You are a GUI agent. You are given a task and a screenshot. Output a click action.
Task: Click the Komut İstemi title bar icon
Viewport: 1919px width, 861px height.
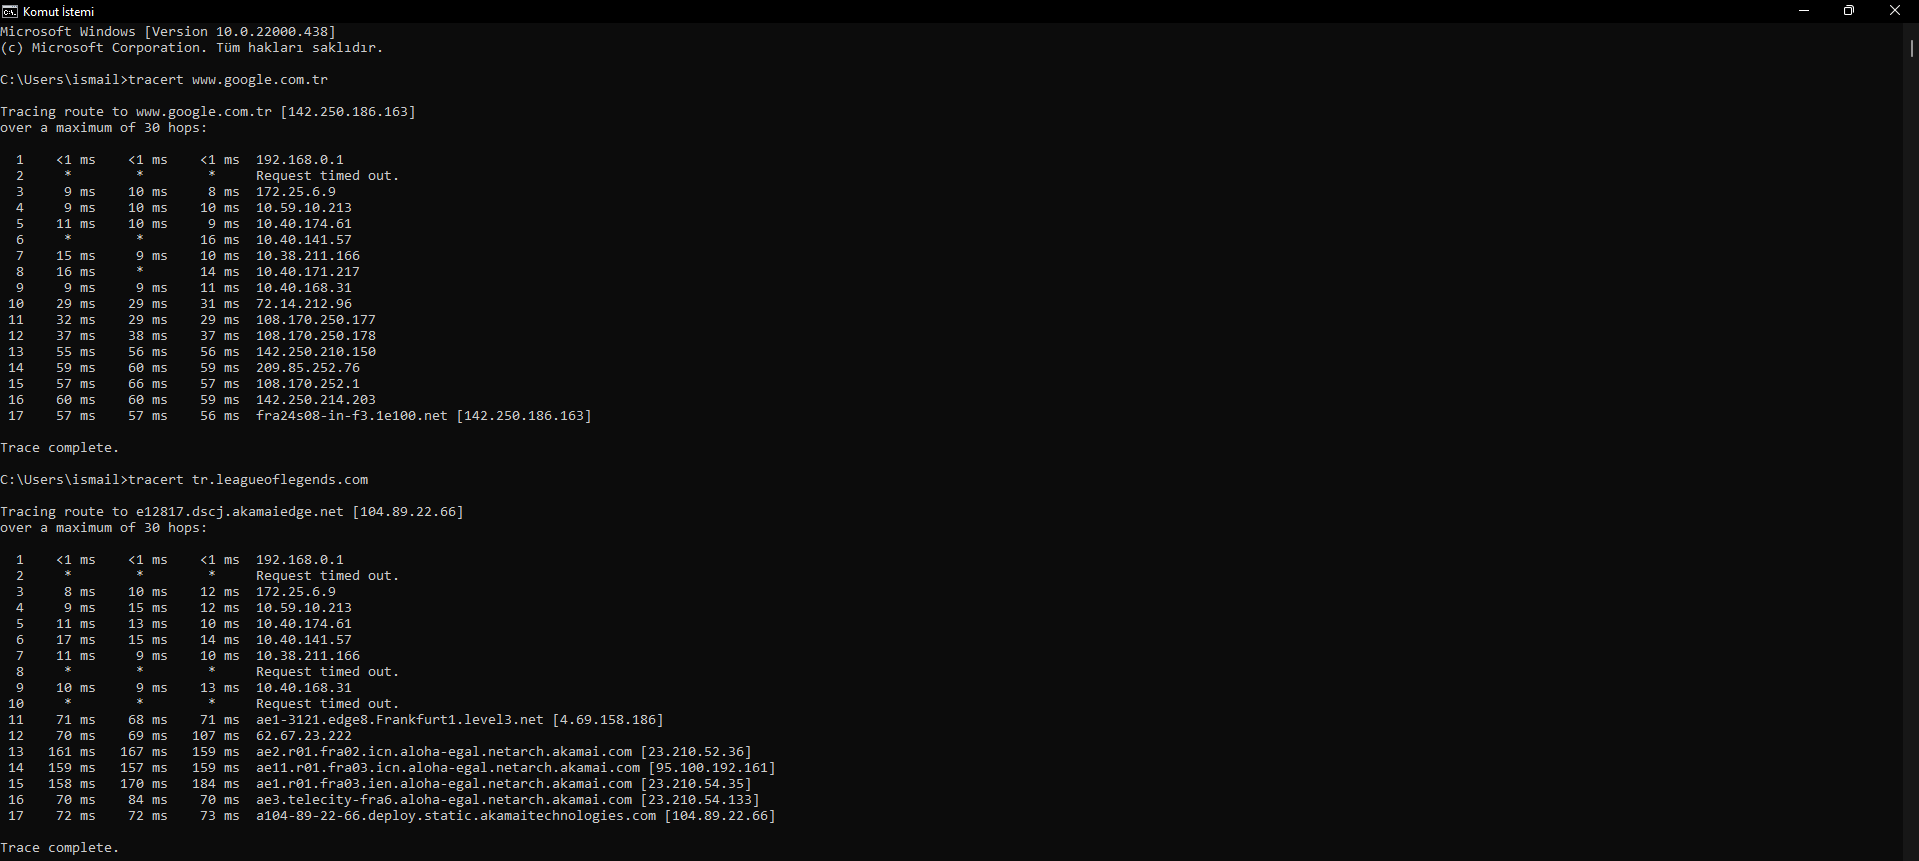(x=10, y=11)
